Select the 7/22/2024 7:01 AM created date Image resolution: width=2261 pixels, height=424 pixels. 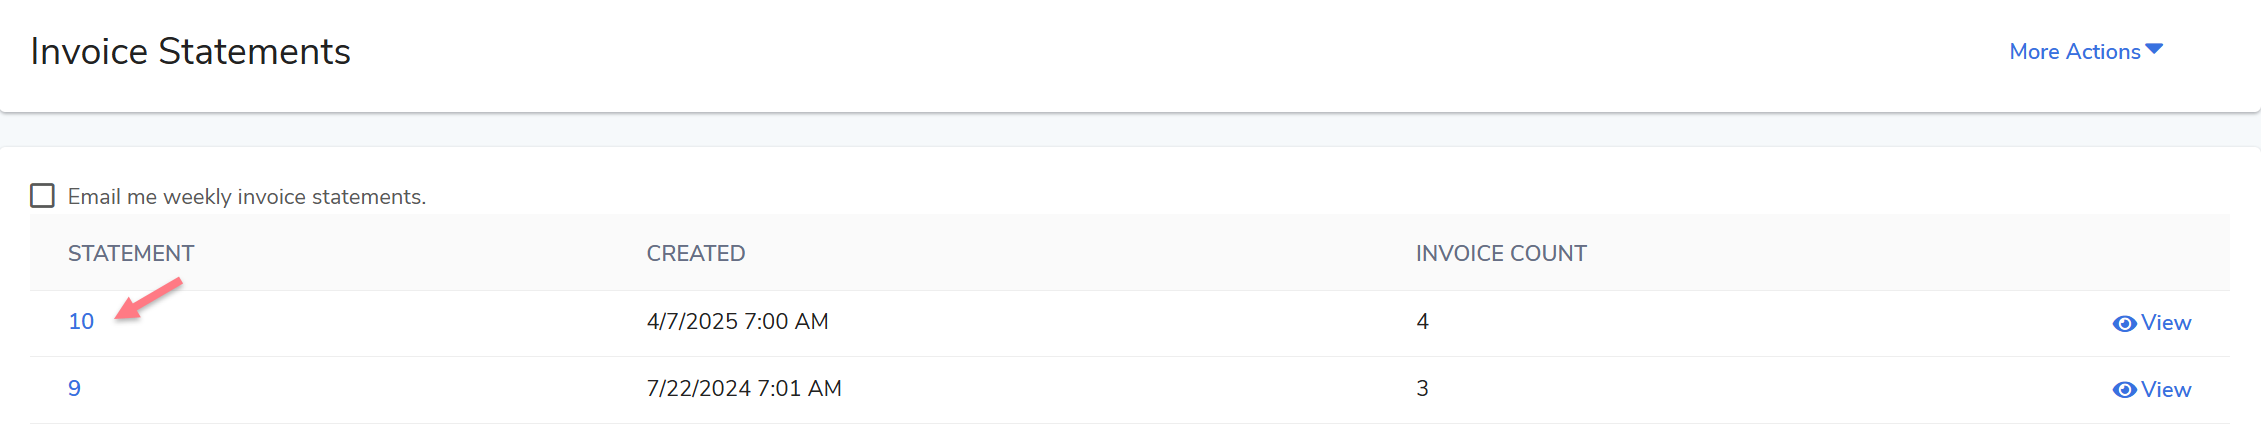pos(744,389)
